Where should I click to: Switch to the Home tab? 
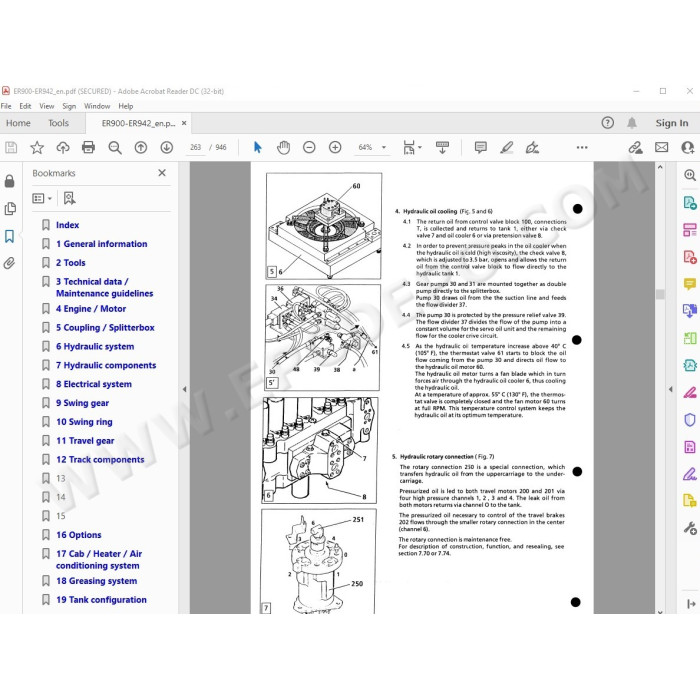coord(18,123)
